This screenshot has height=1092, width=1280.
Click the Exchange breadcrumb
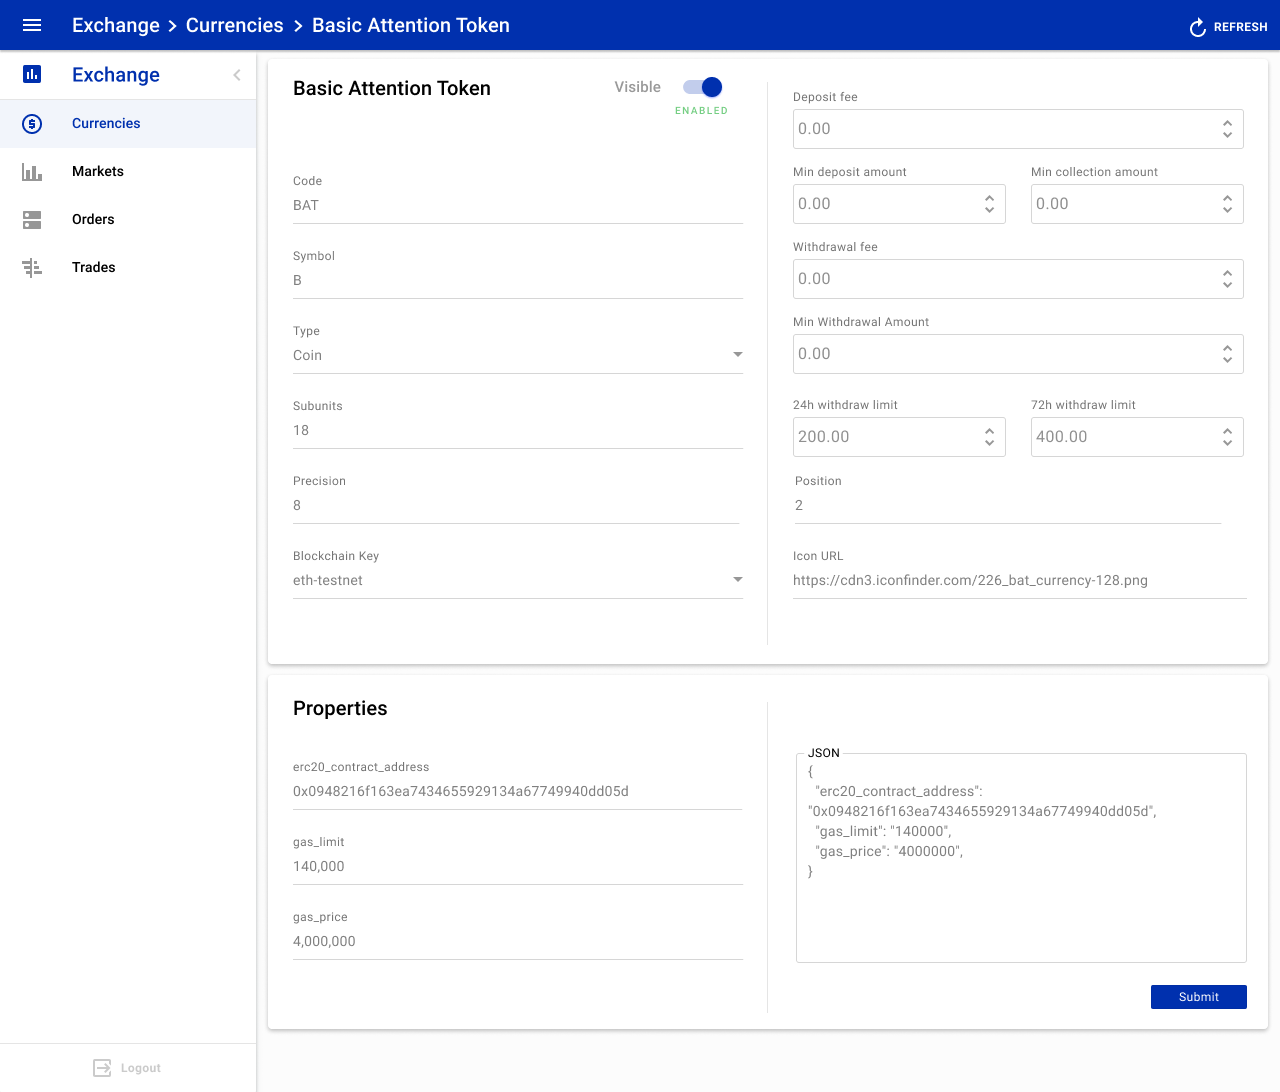[x=116, y=25]
